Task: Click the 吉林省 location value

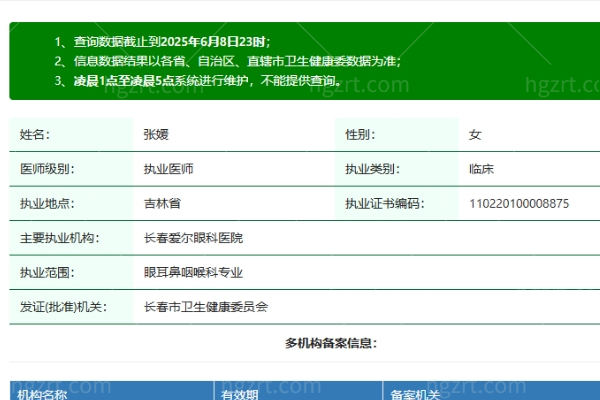Action: (162, 203)
